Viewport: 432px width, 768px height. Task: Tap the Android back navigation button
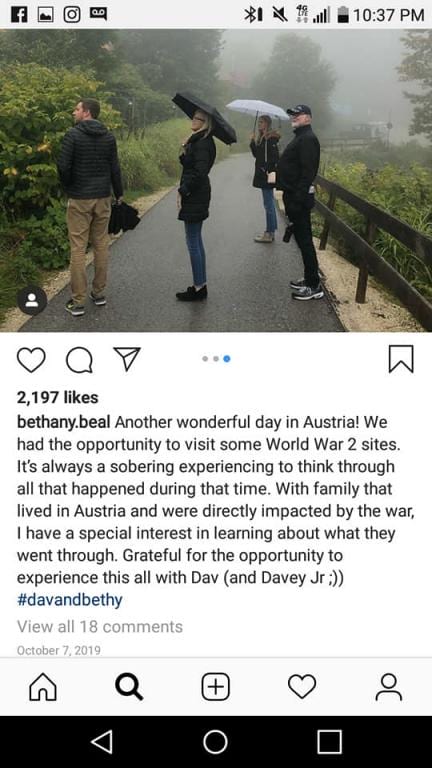tap(102, 742)
